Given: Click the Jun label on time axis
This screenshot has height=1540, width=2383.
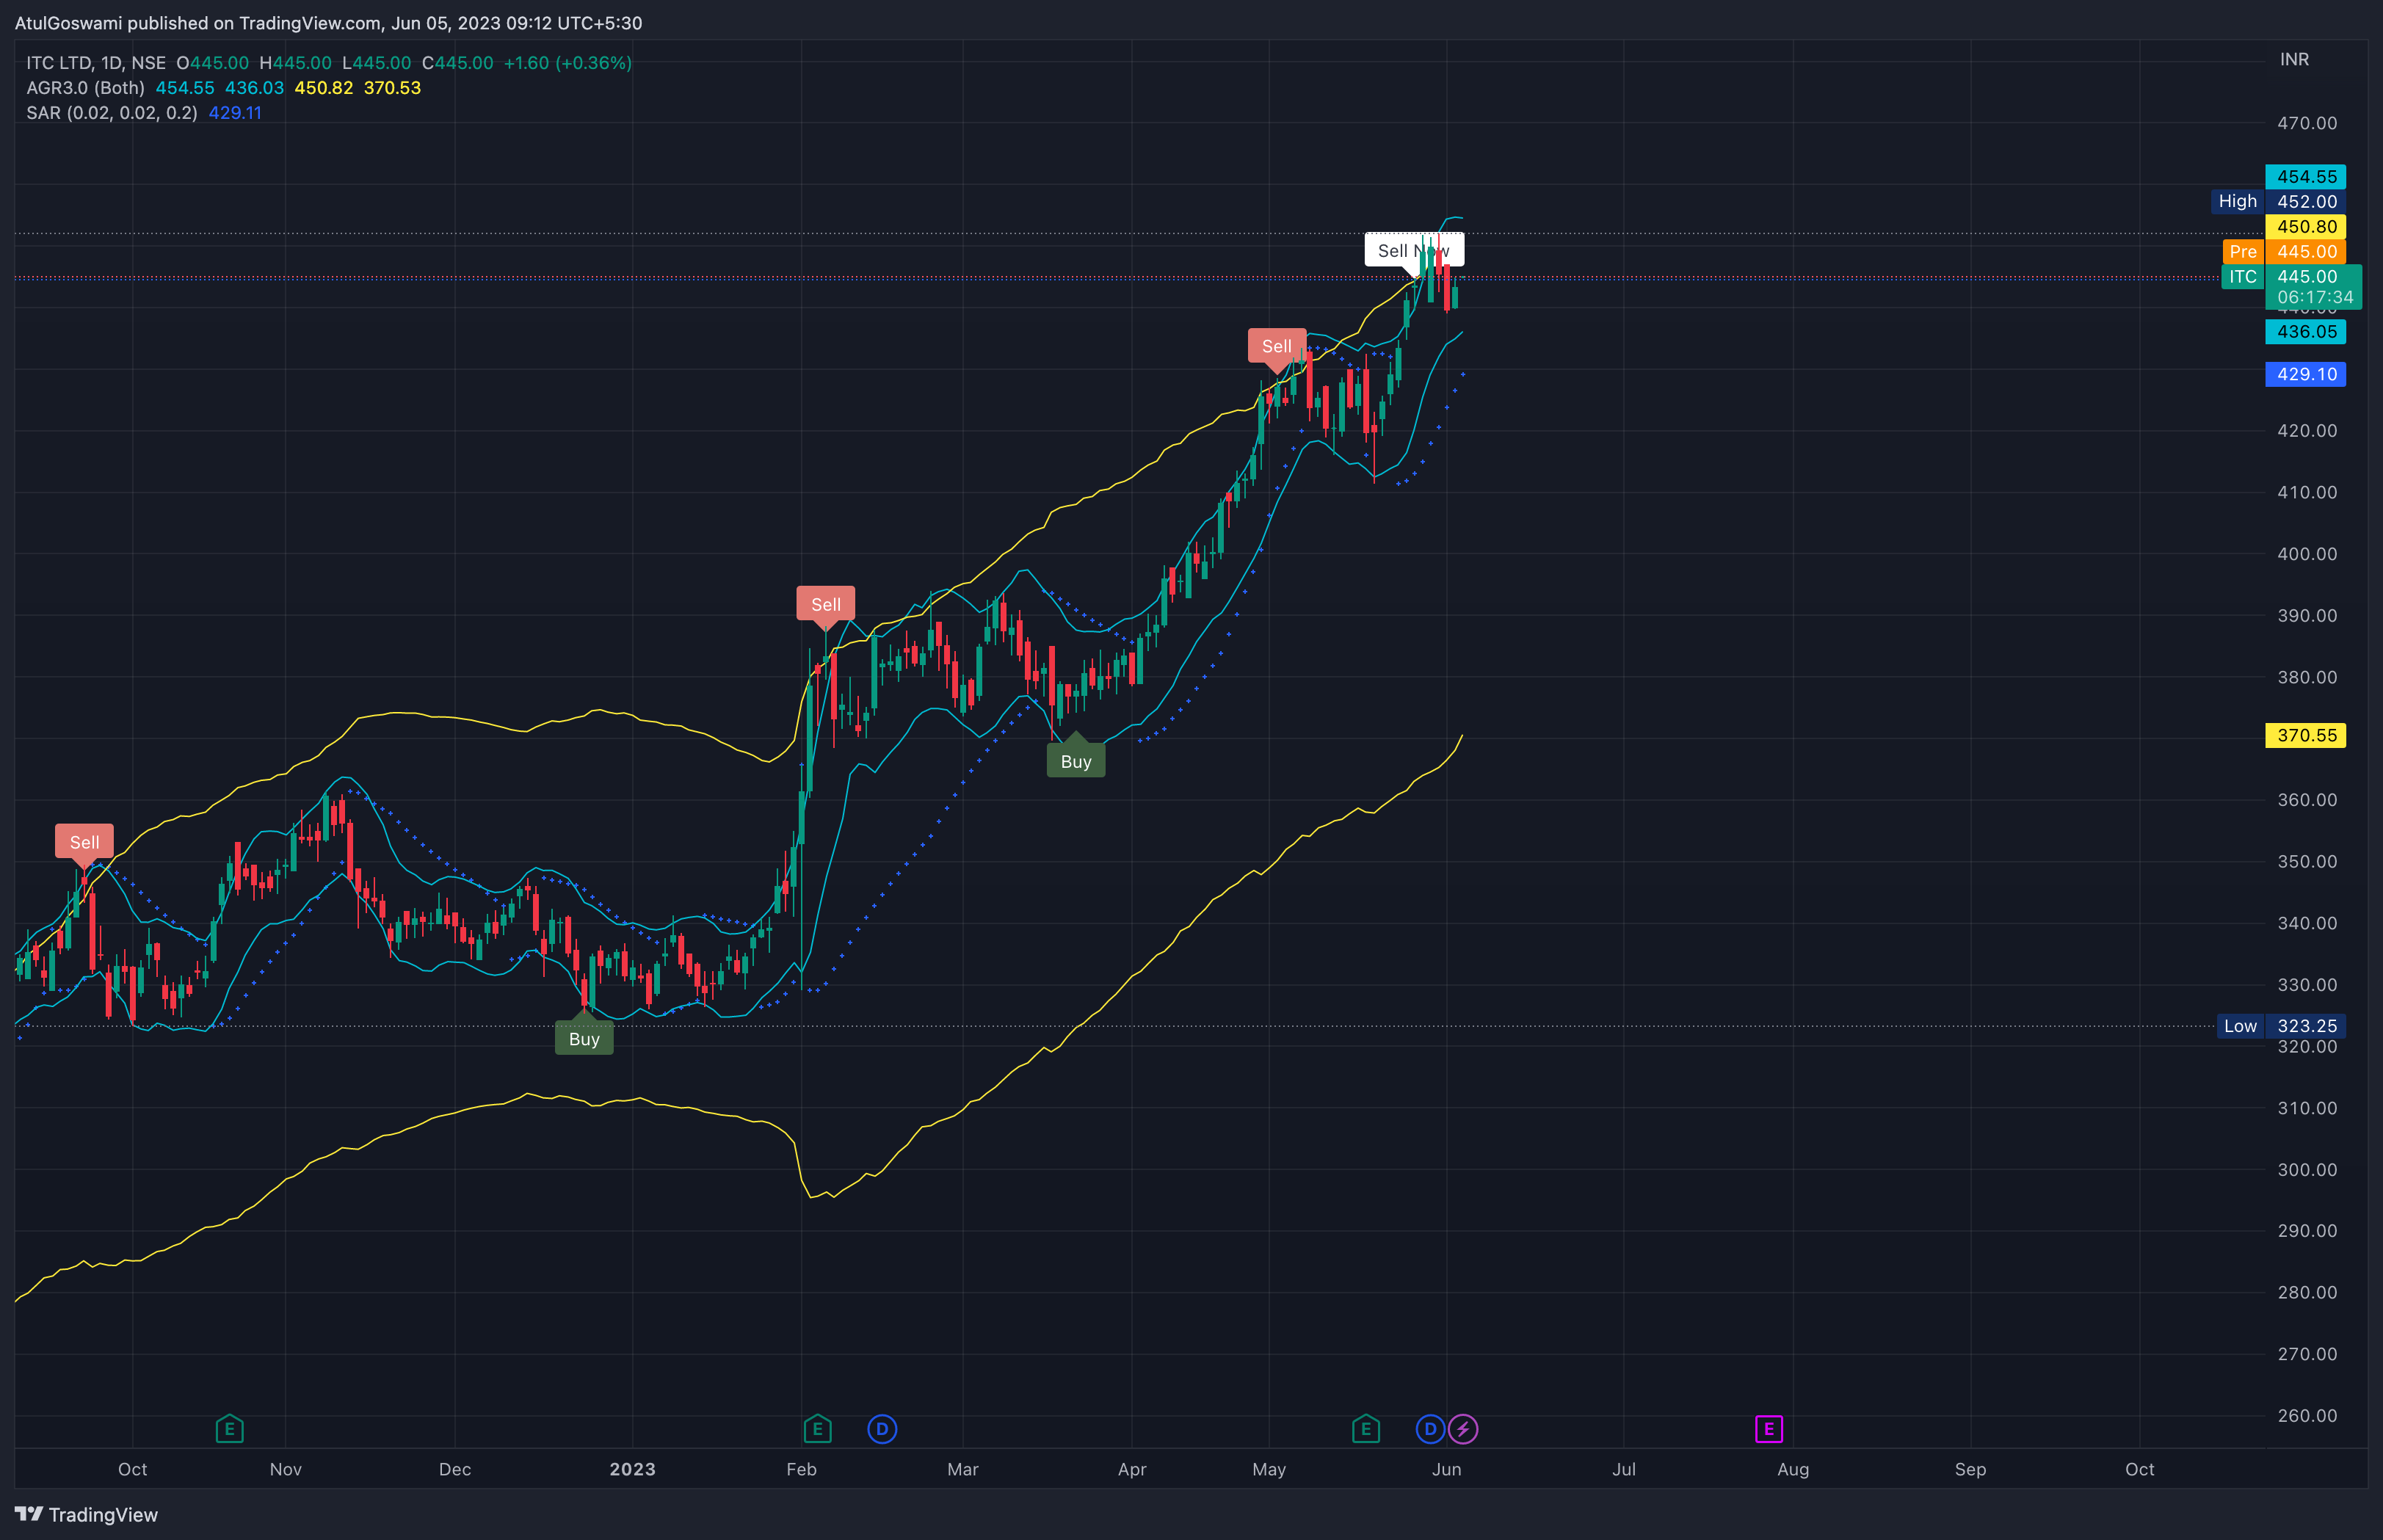Looking at the screenshot, I should coord(1446,1469).
